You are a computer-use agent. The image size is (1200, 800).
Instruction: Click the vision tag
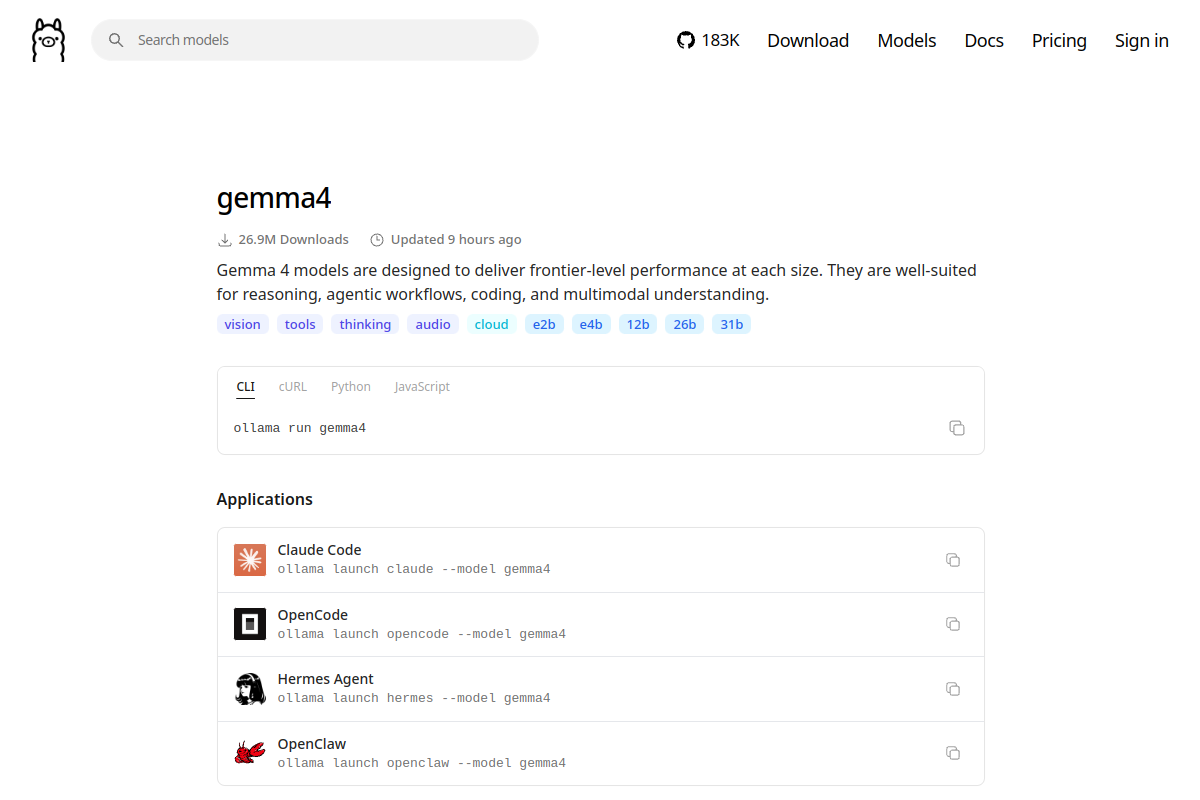point(242,324)
